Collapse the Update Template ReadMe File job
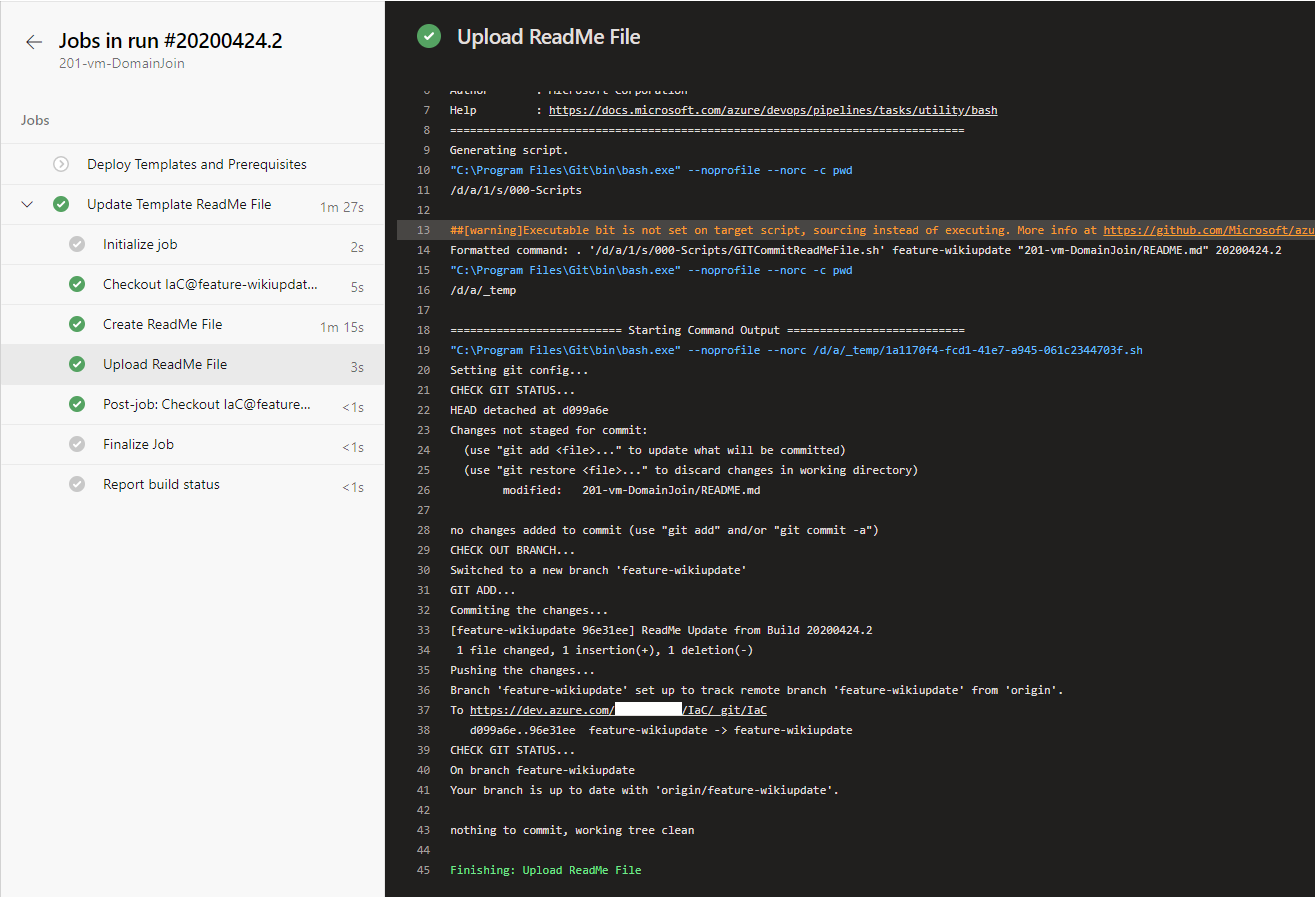Screen dimensions: 1315x897 [27, 204]
